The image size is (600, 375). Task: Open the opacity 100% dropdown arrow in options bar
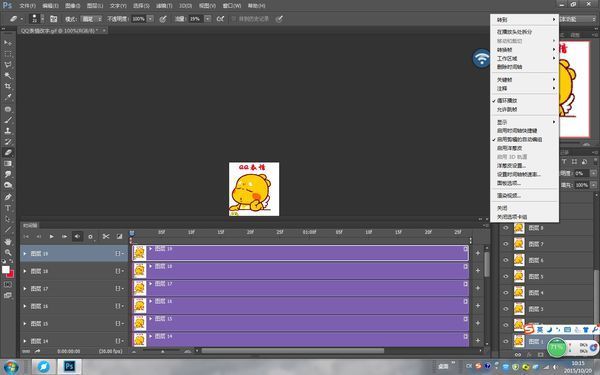click(150, 19)
